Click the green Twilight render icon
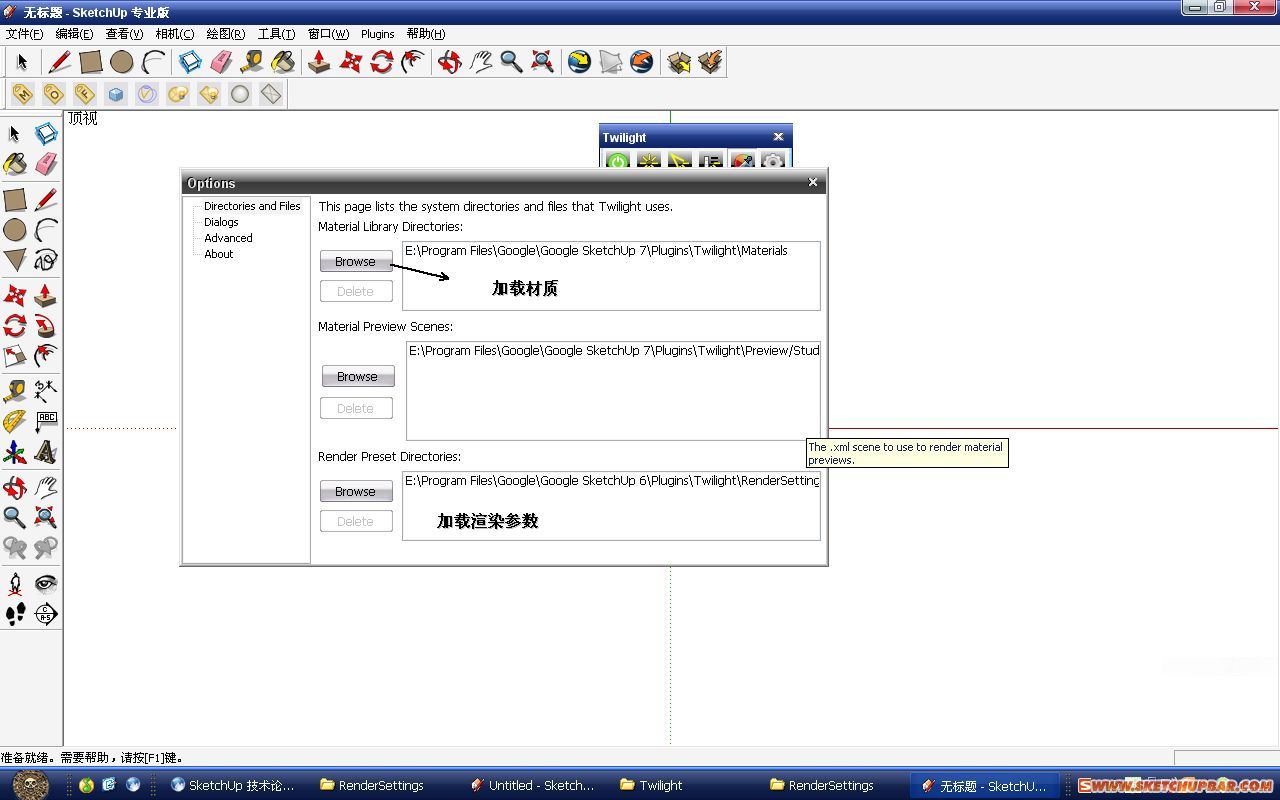The image size is (1280, 800). tap(618, 161)
